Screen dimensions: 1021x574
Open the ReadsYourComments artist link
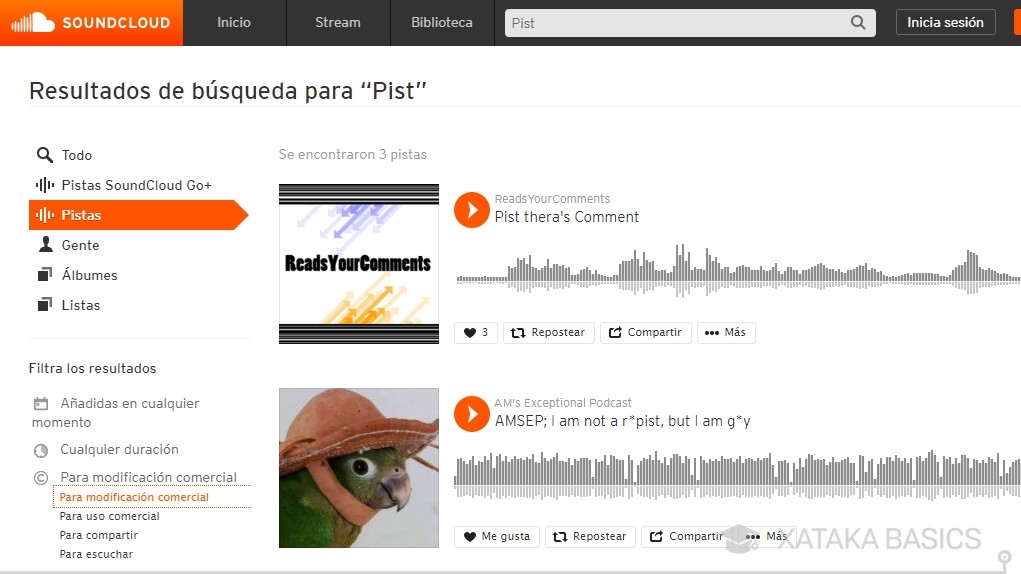[x=552, y=199]
